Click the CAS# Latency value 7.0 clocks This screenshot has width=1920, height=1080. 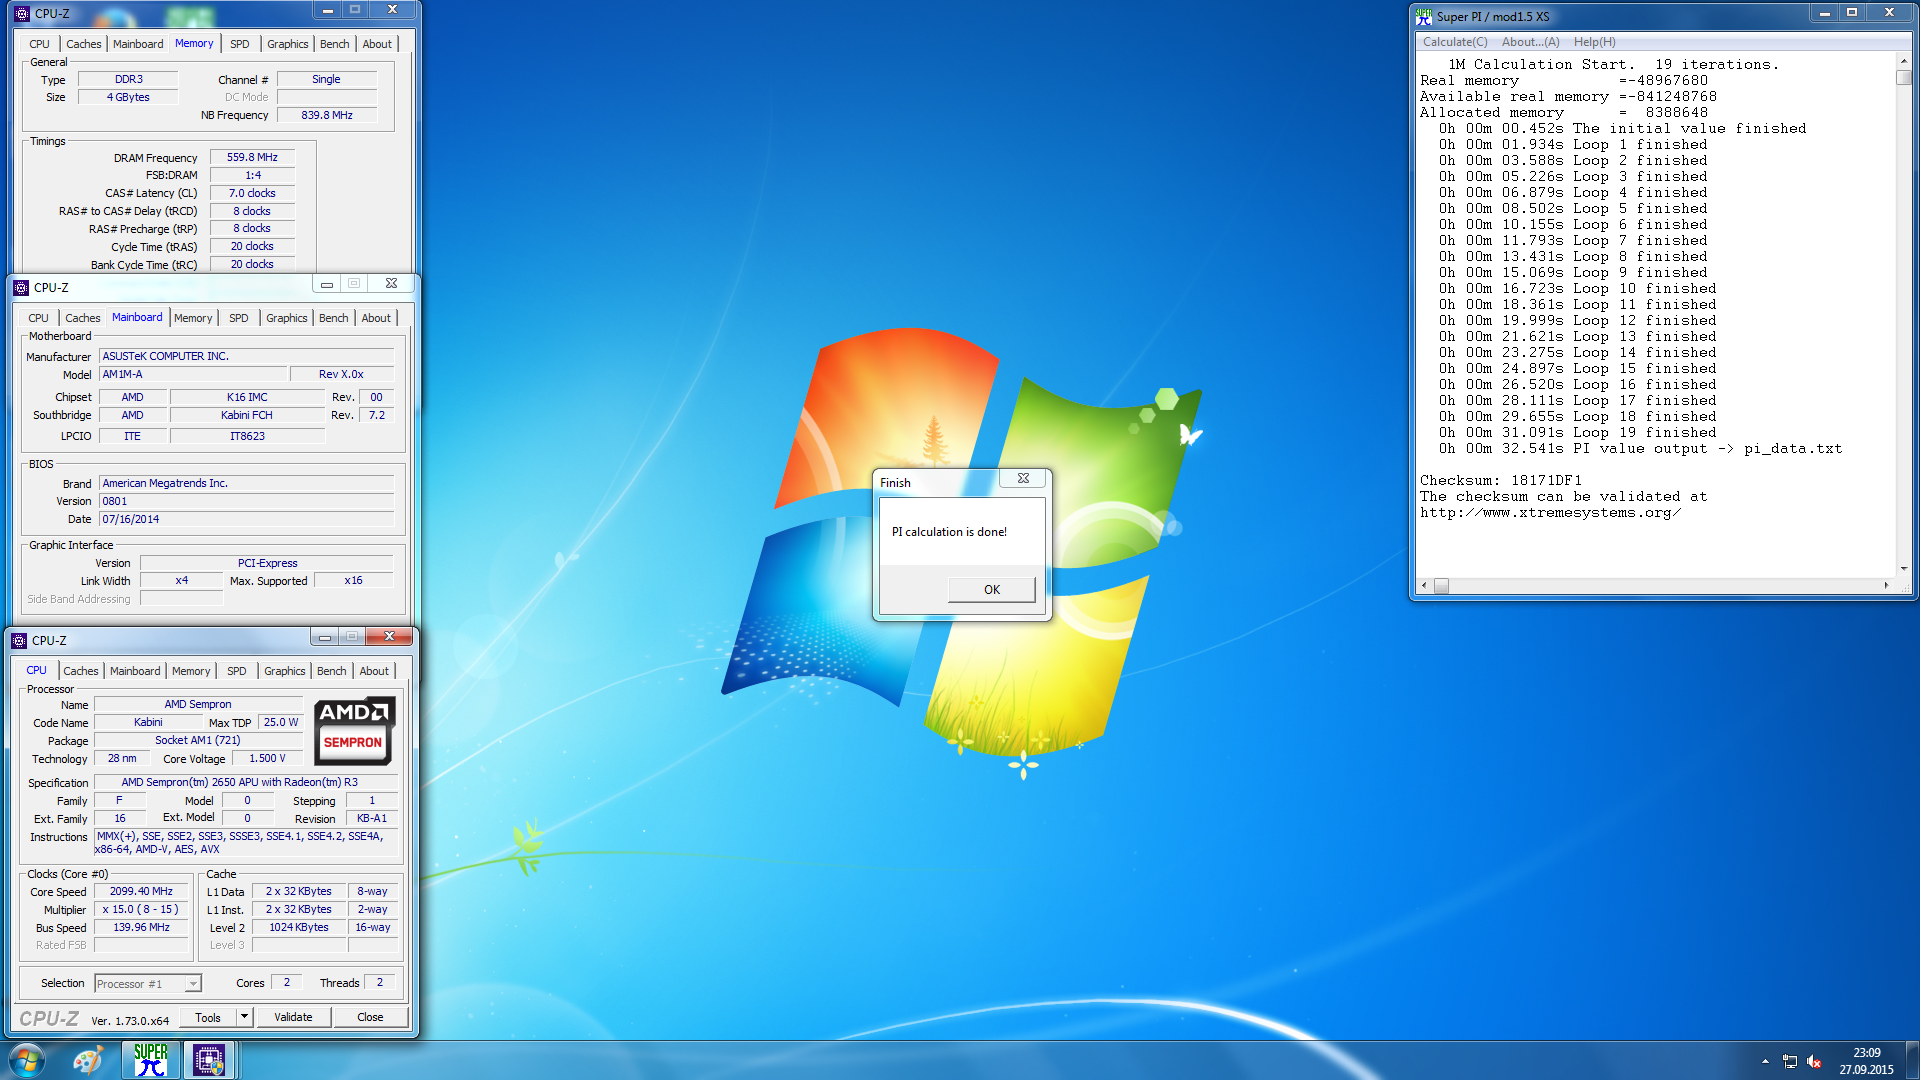(252, 193)
